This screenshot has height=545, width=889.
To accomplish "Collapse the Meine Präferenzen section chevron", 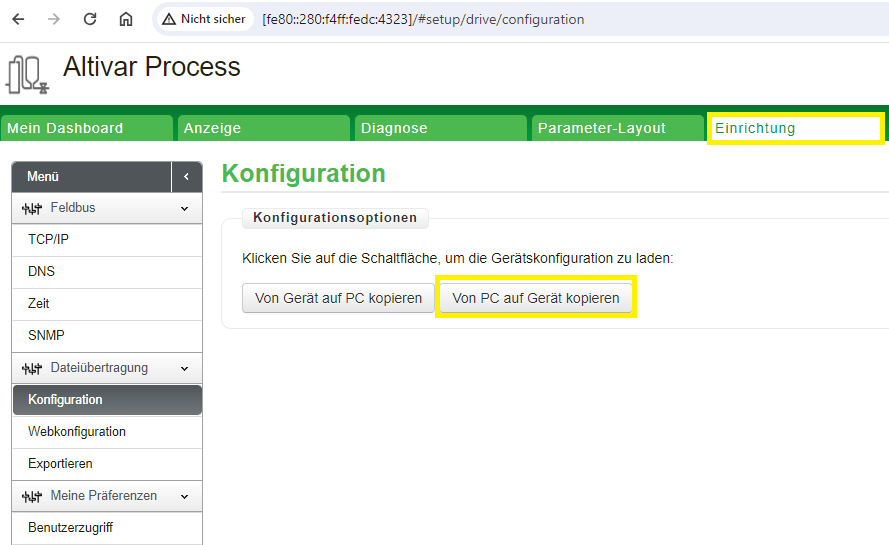I will pyautogui.click(x=184, y=497).
